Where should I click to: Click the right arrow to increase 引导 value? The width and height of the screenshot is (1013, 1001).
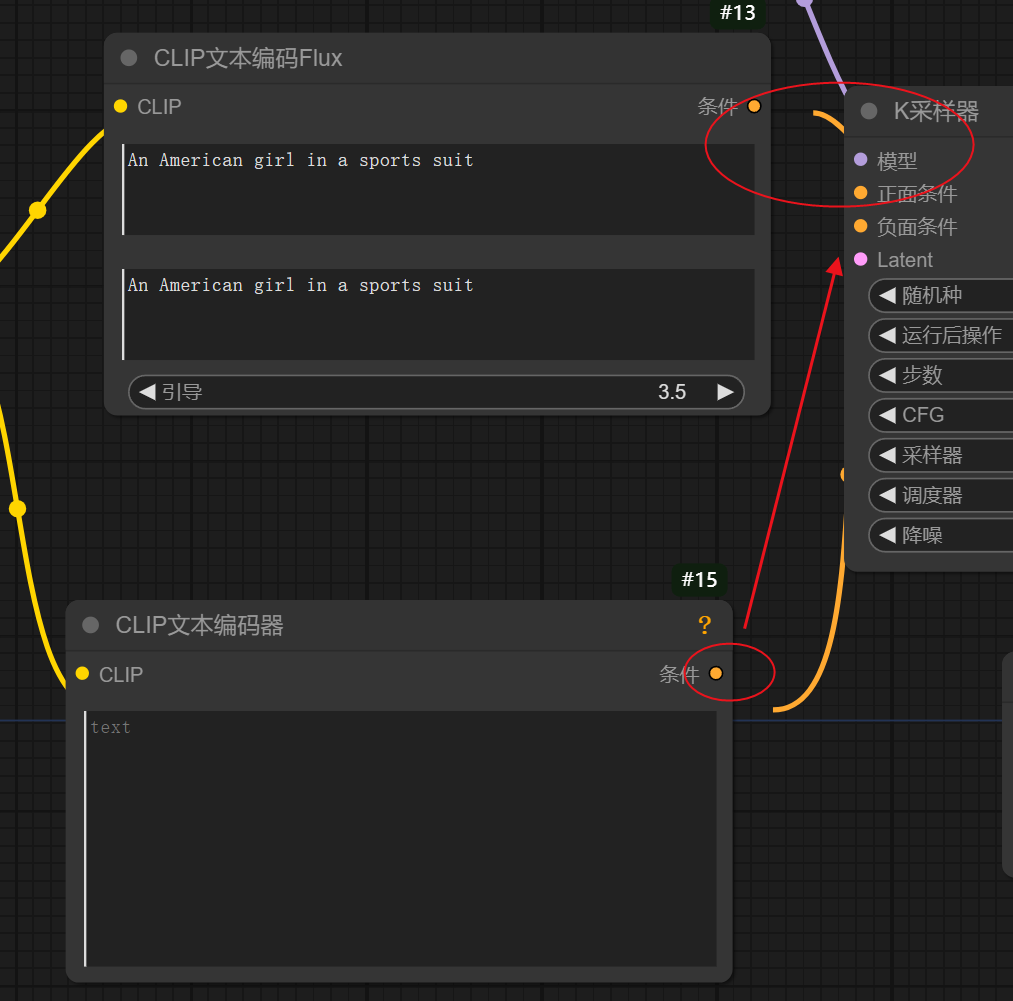click(x=725, y=392)
